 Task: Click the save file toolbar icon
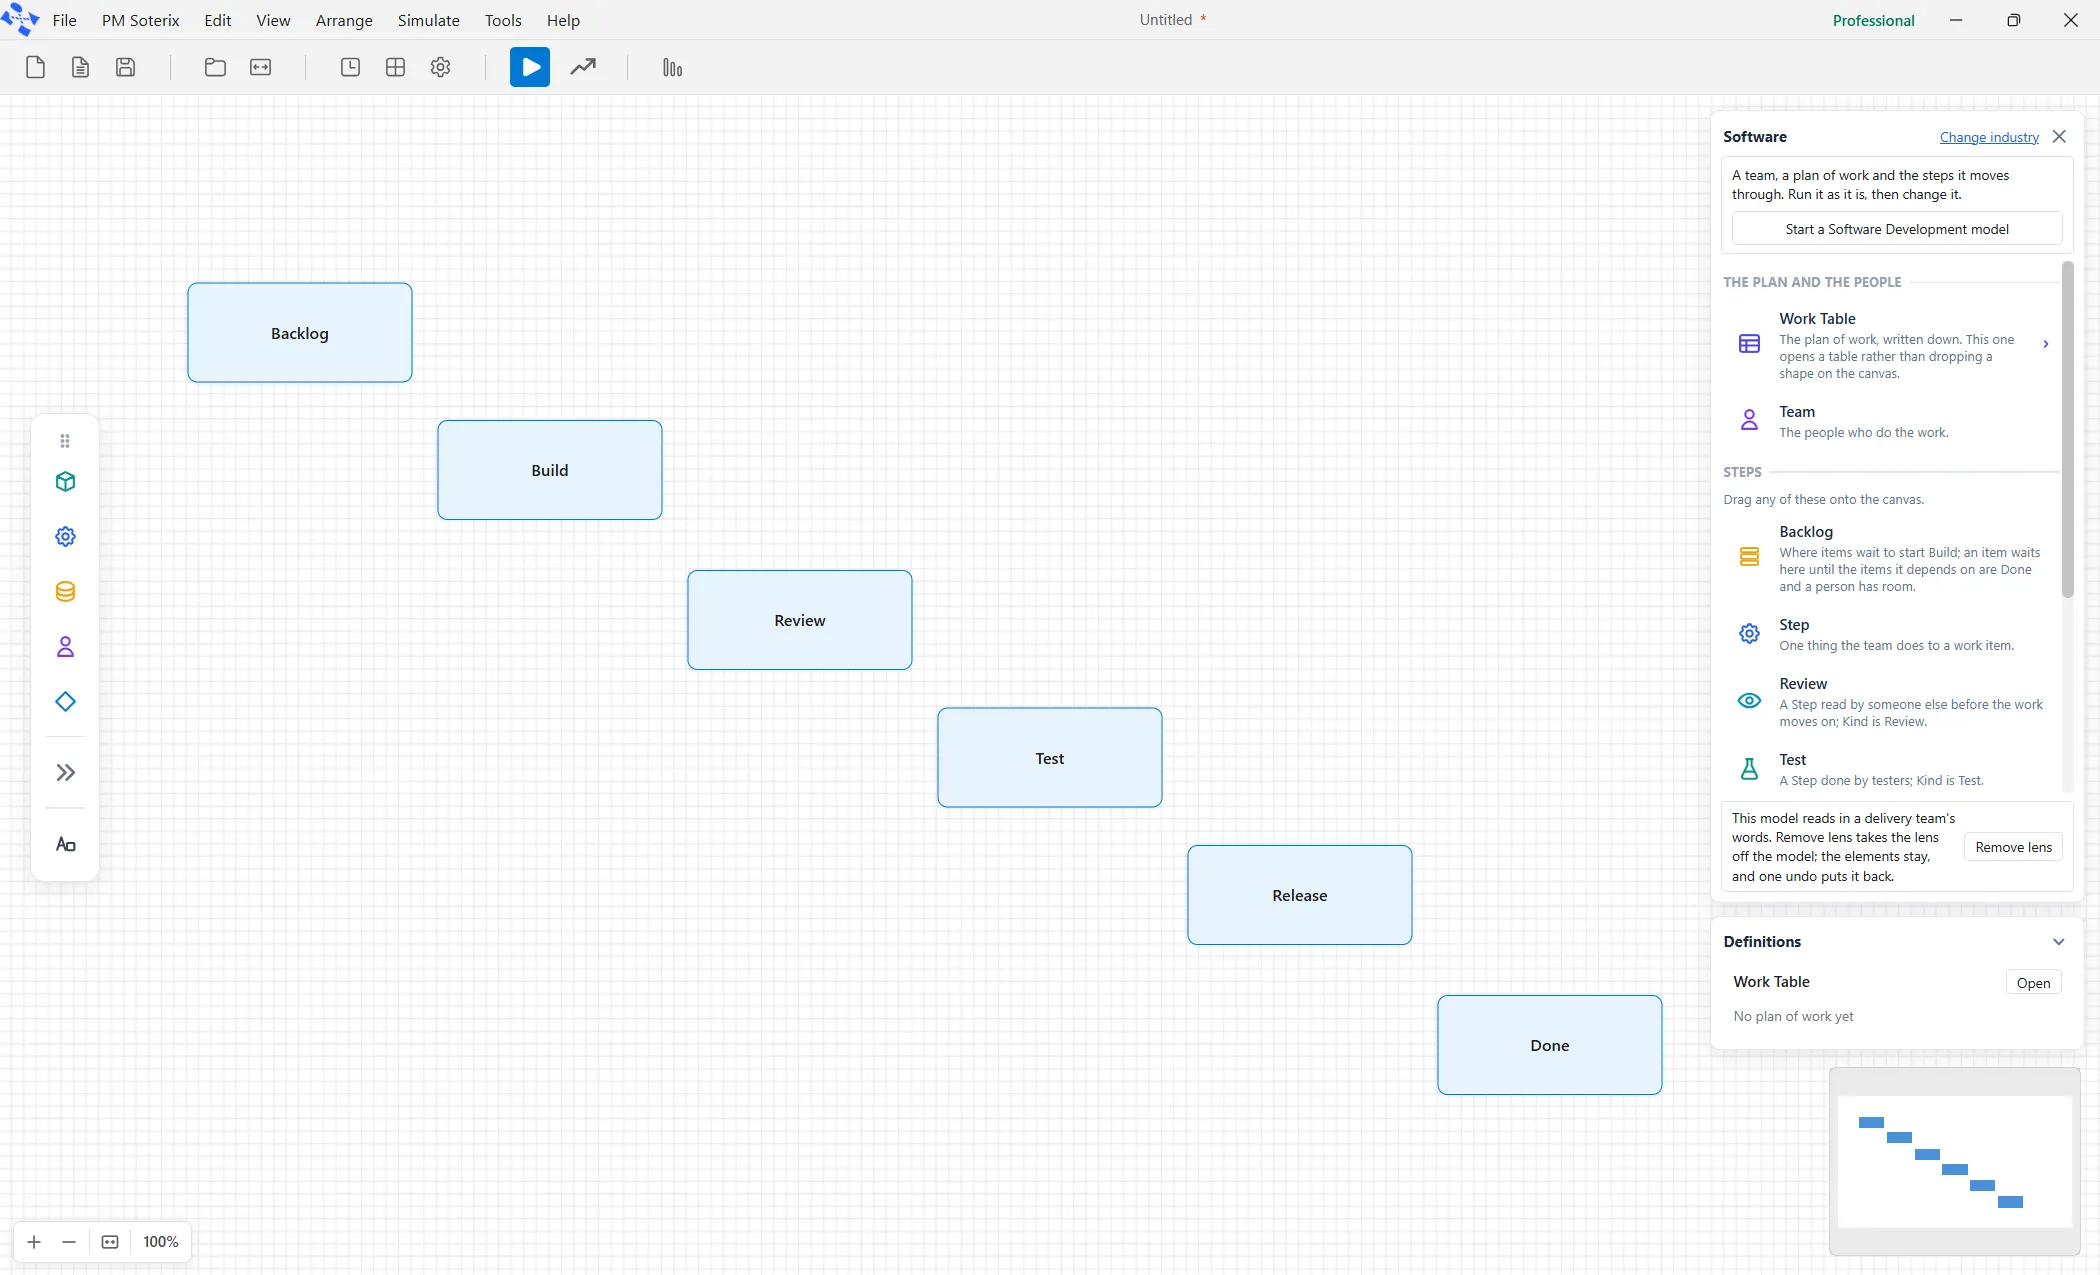point(125,67)
